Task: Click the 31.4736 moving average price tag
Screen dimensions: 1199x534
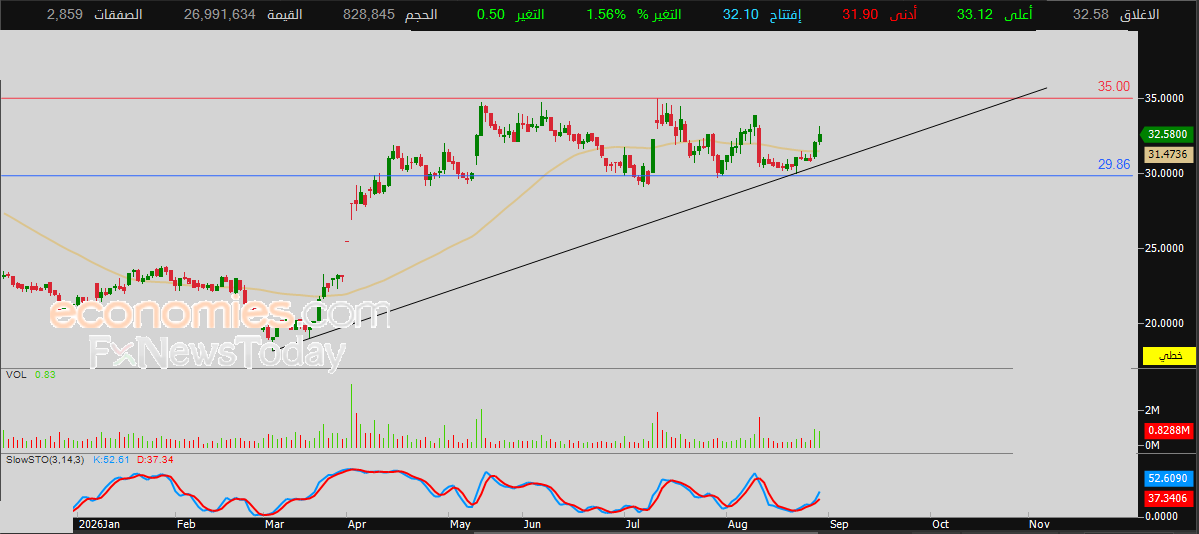Action: 1169,155
